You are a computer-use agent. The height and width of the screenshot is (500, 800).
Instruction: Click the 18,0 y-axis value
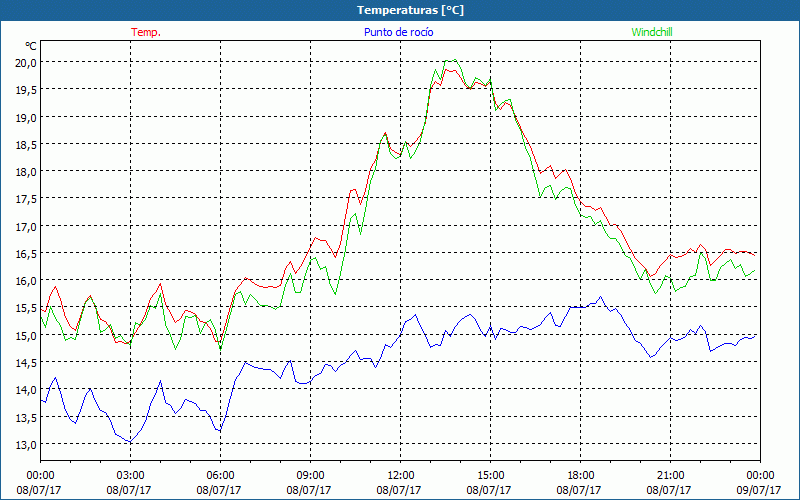click(x=26, y=172)
